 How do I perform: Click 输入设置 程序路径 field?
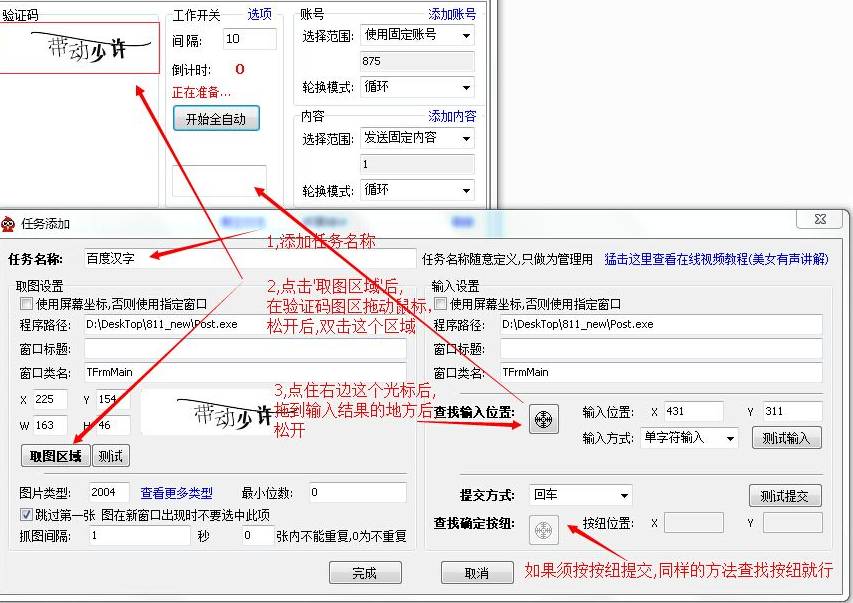pyautogui.click(x=661, y=324)
